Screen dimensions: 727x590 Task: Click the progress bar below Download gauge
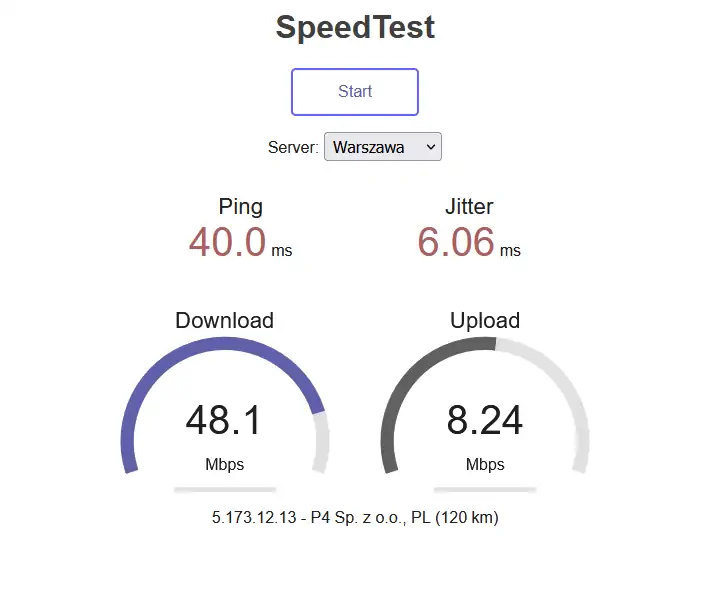pos(224,490)
